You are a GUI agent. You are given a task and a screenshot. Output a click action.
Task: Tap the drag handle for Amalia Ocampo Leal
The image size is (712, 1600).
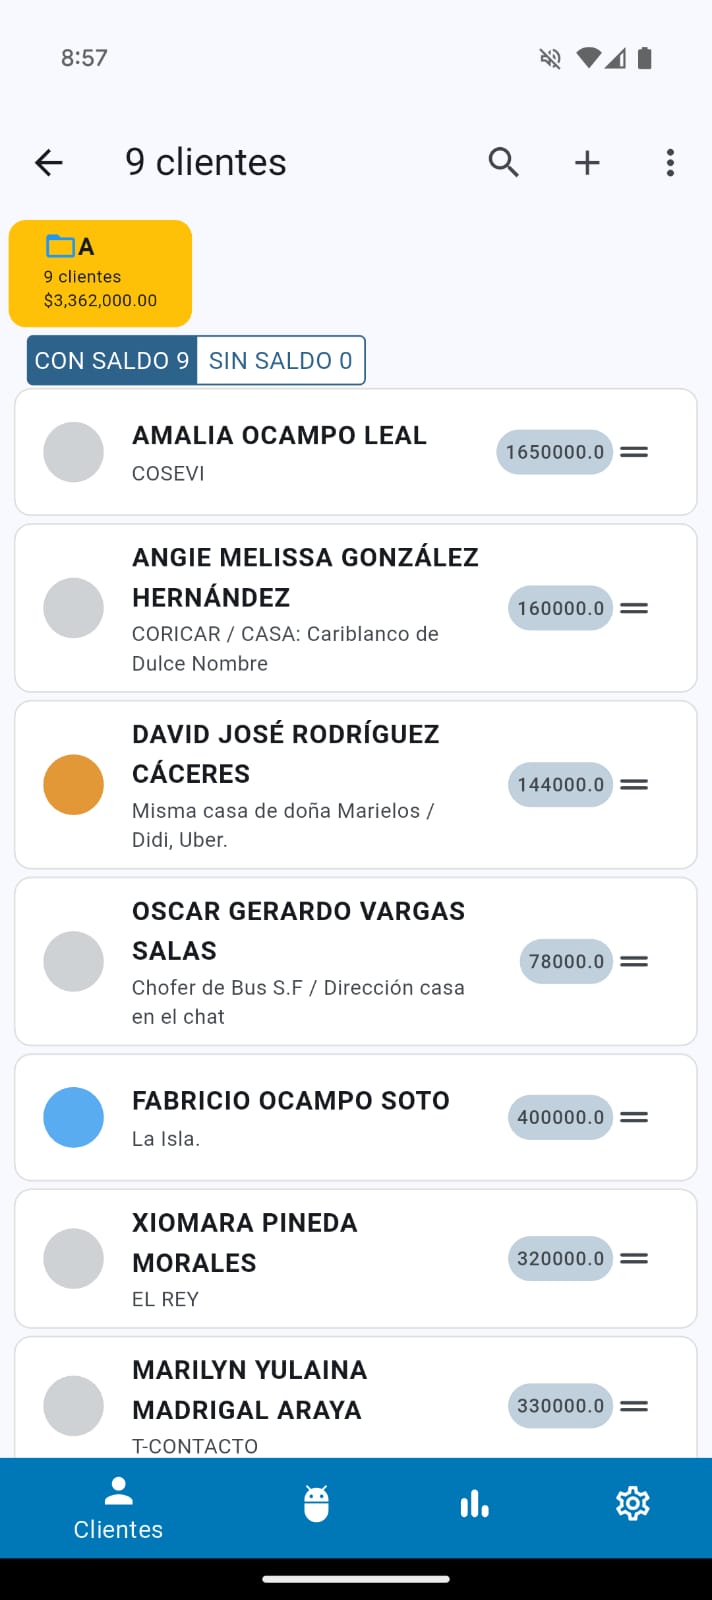point(634,452)
